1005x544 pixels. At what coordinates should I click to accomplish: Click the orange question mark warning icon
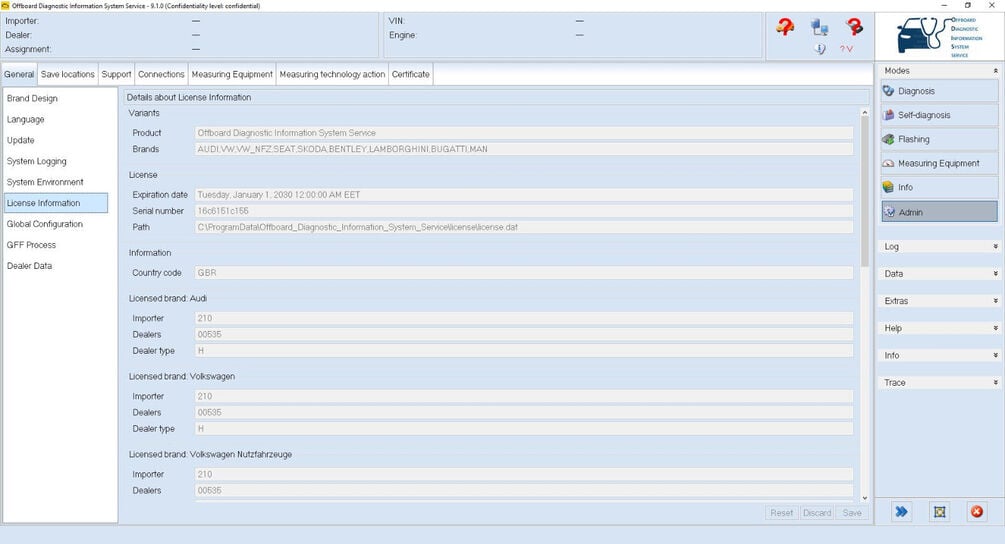point(785,27)
